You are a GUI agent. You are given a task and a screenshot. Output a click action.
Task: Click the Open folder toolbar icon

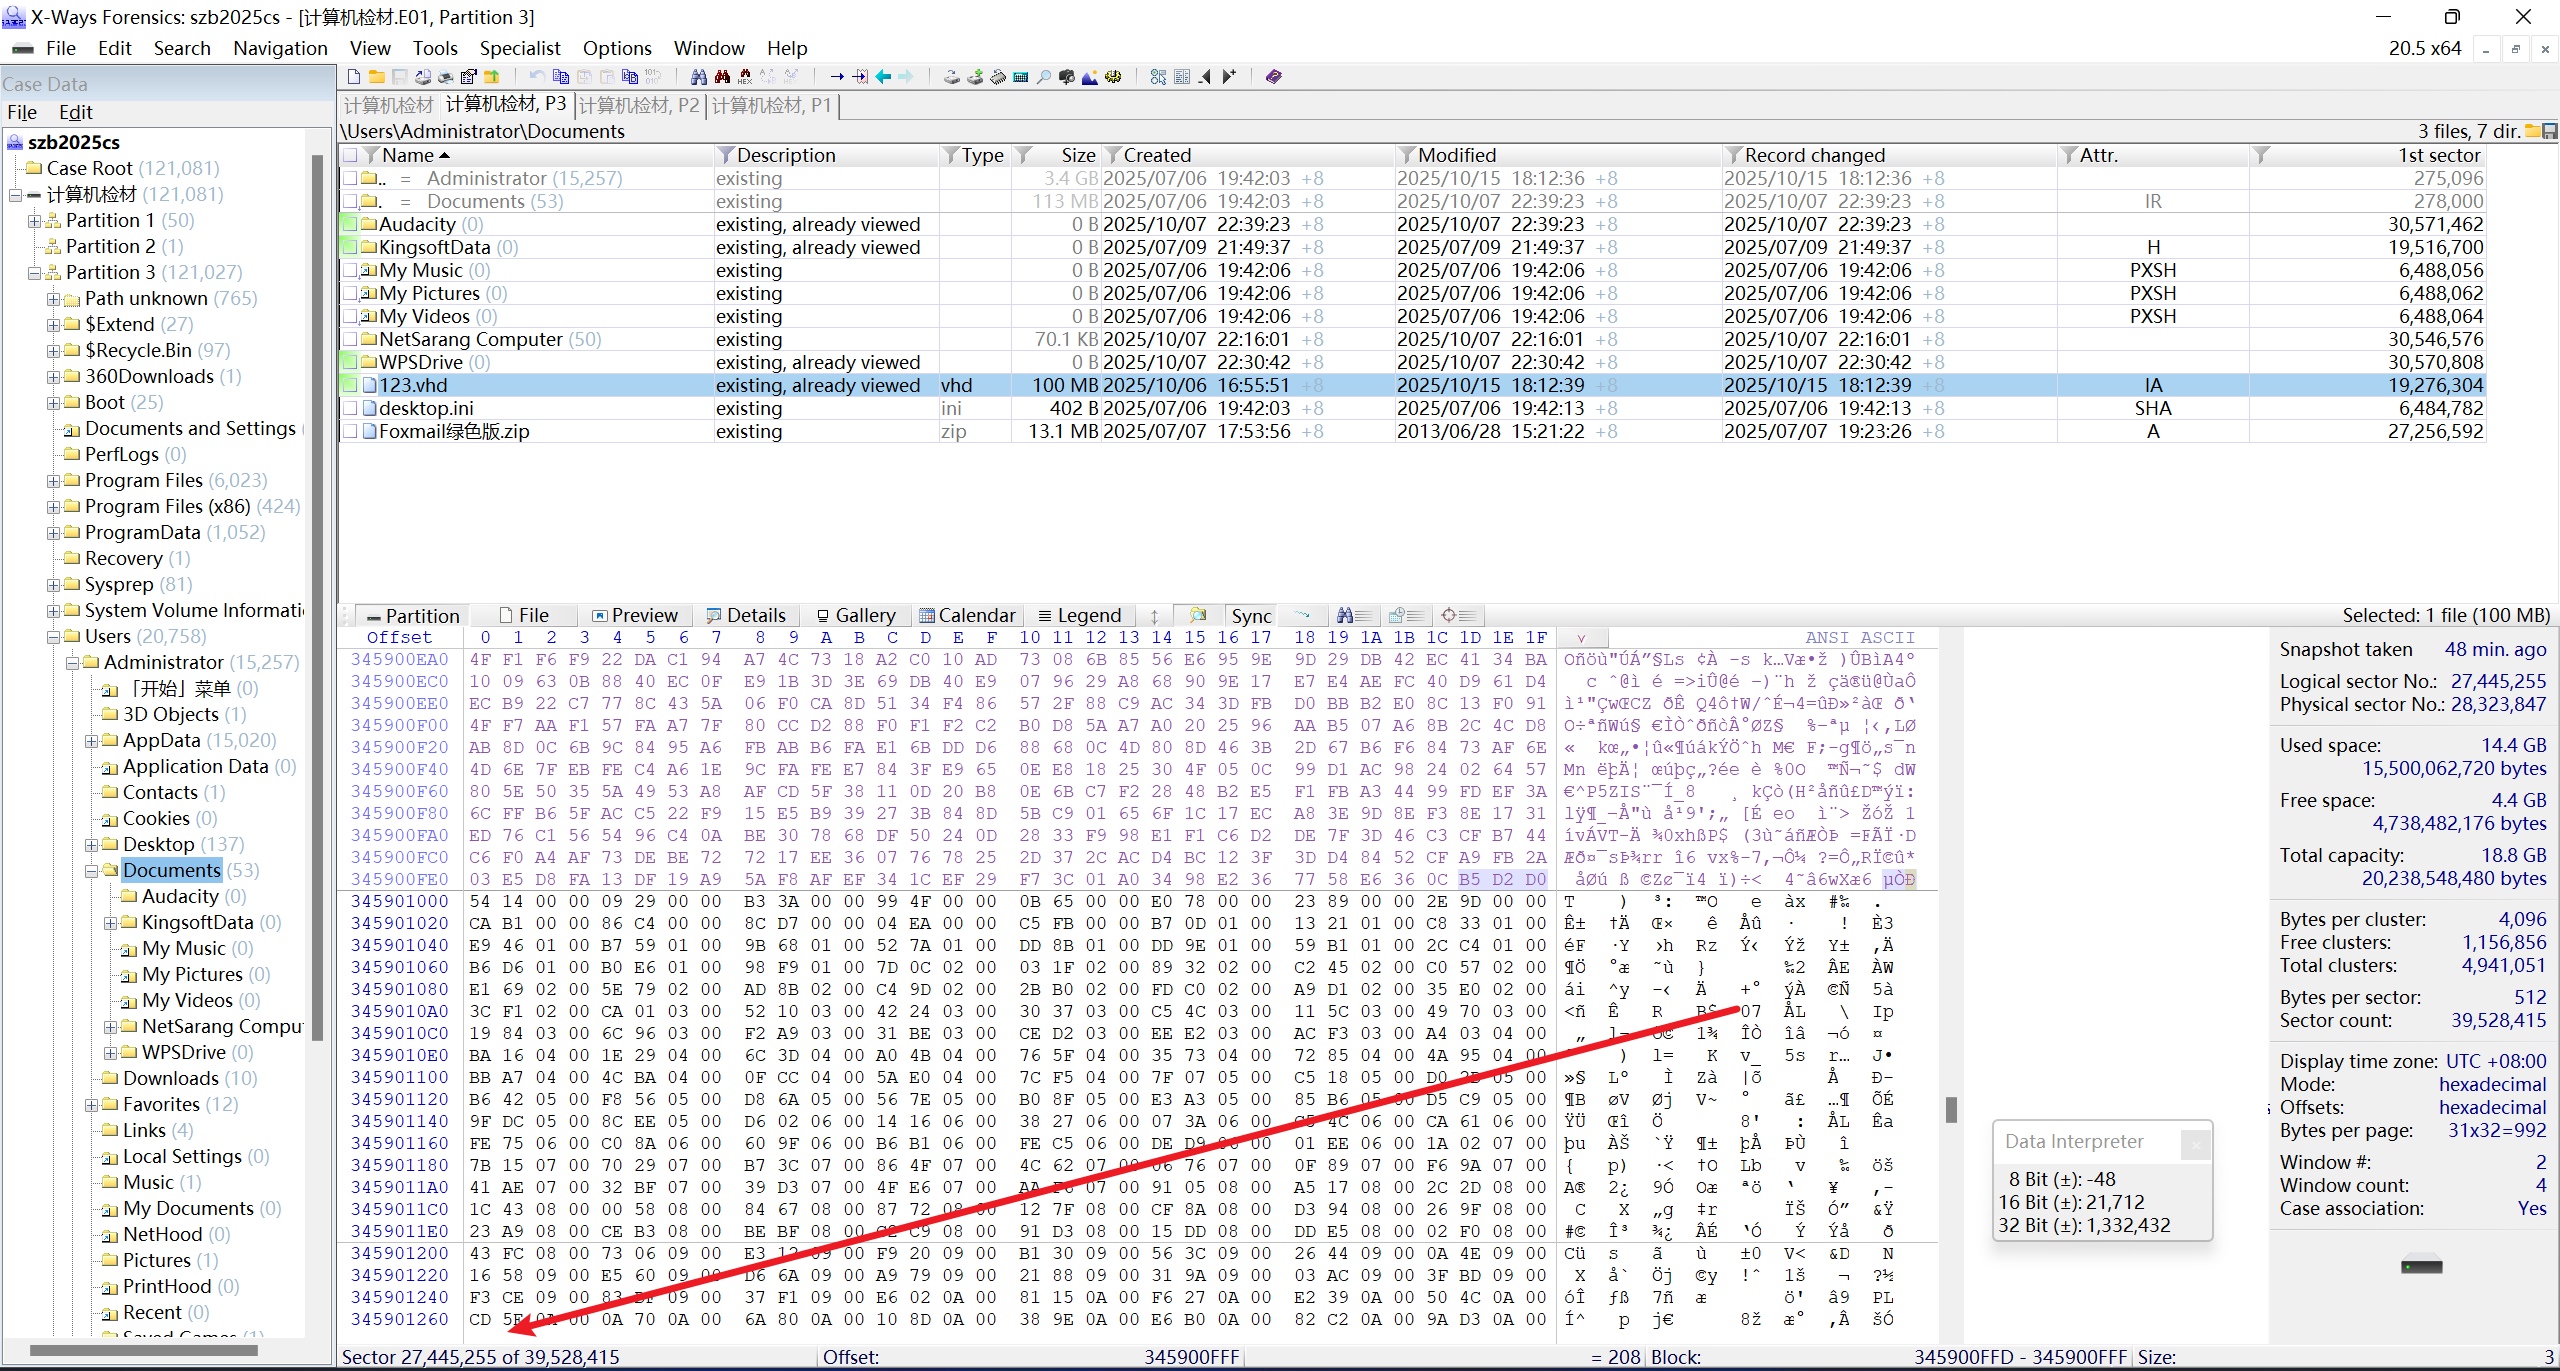coord(377,77)
